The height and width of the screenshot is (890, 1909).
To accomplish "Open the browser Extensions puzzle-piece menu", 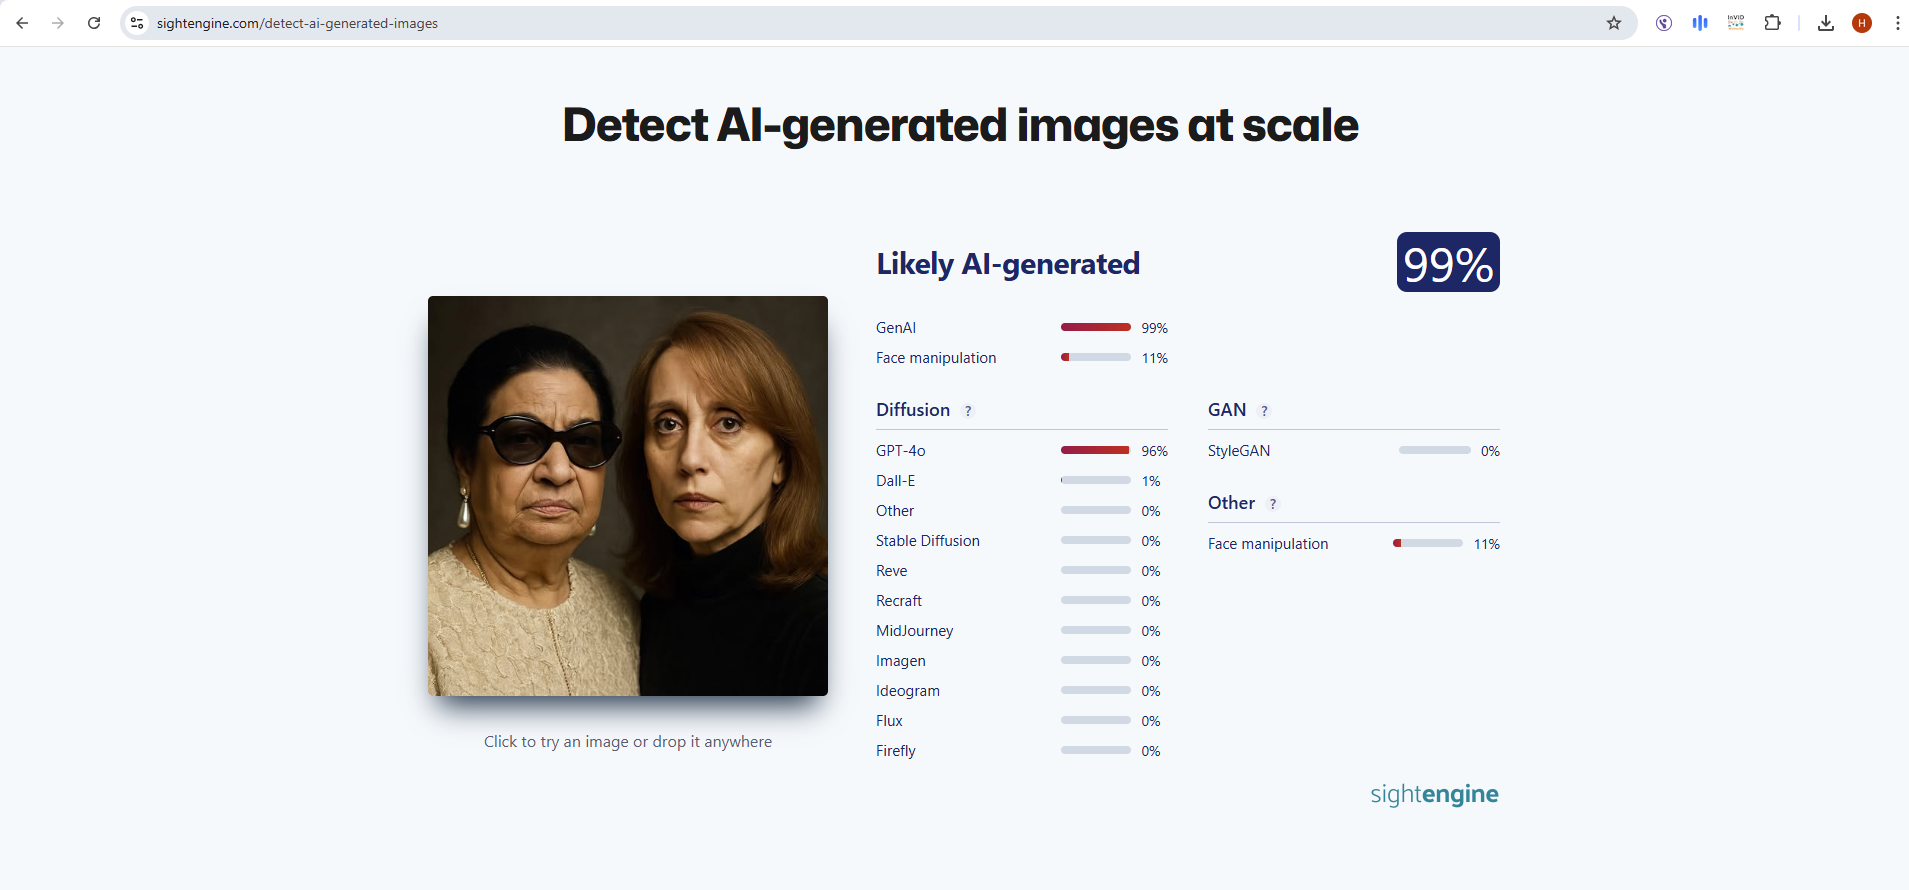I will 1773,22.
